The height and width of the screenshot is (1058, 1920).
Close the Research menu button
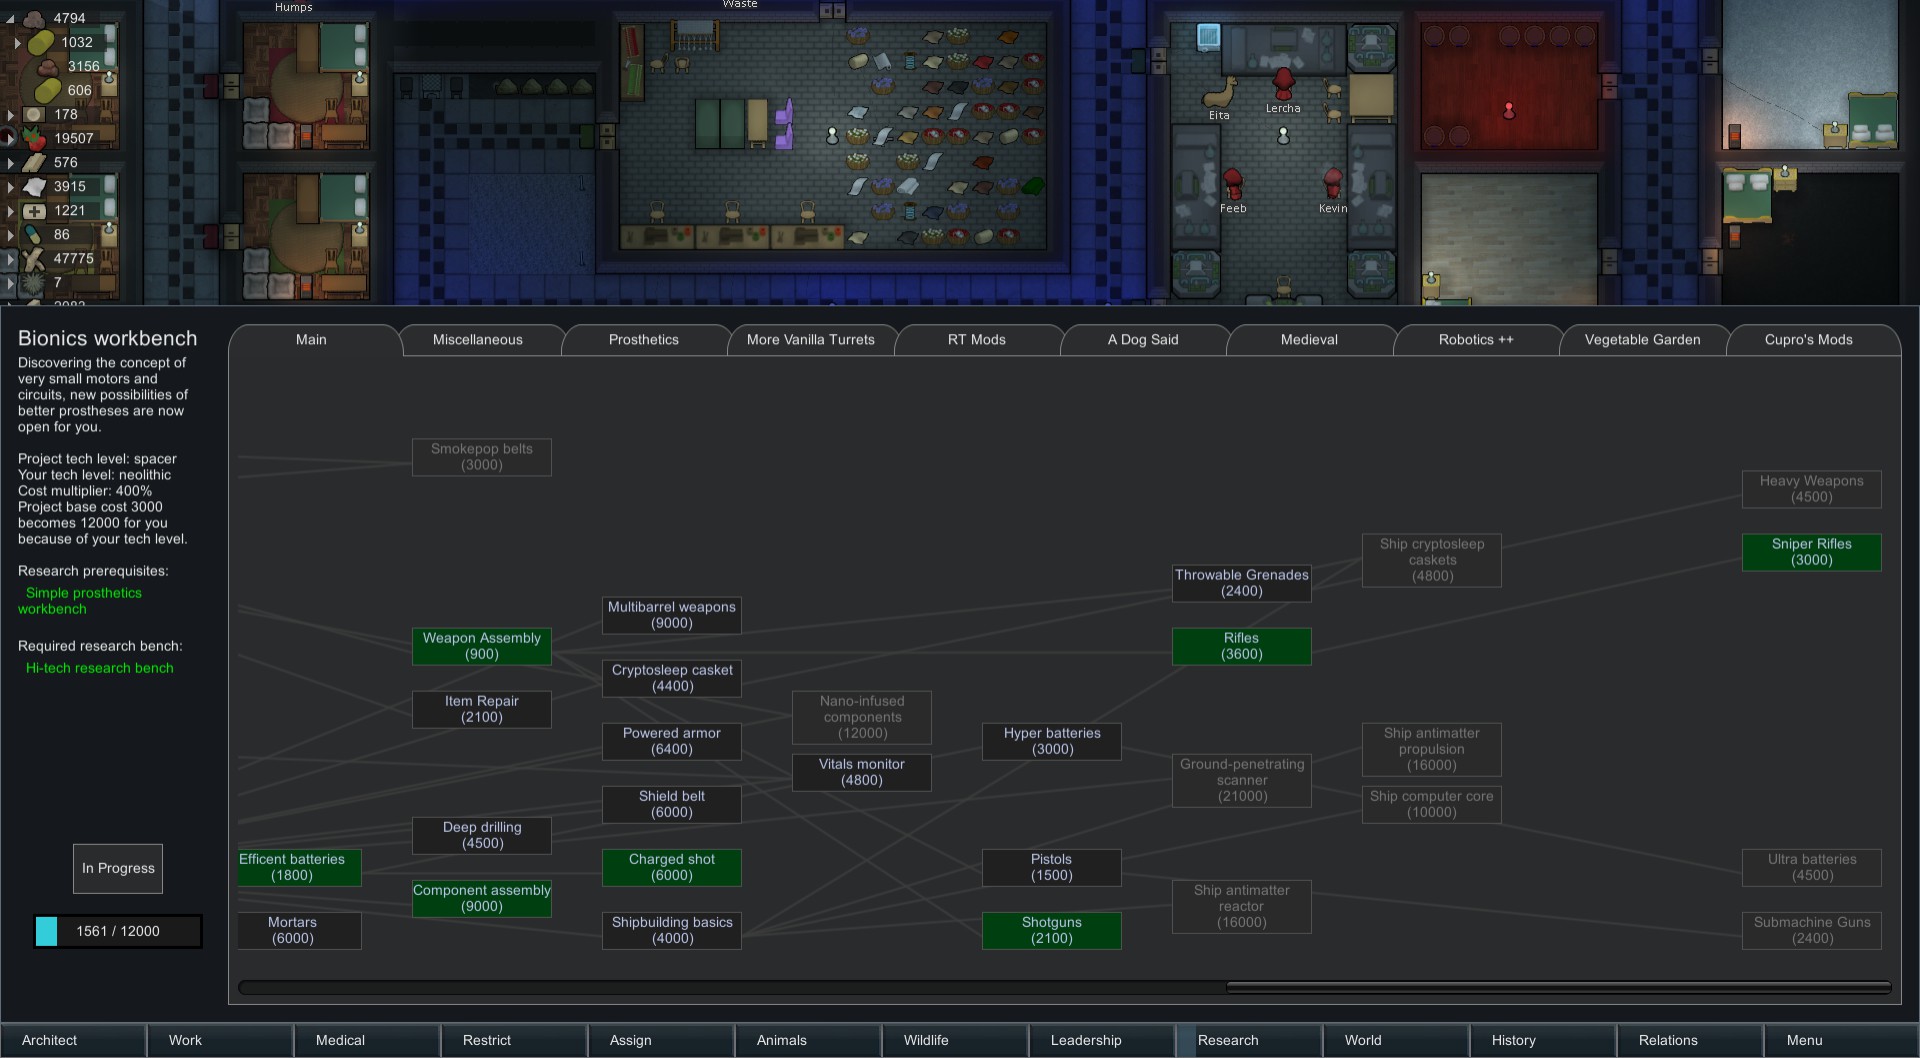point(1249,1040)
